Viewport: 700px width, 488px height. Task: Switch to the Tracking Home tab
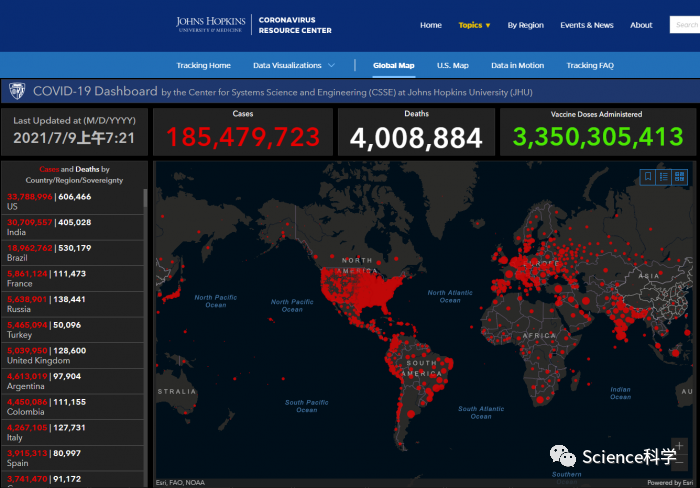tap(204, 65)
